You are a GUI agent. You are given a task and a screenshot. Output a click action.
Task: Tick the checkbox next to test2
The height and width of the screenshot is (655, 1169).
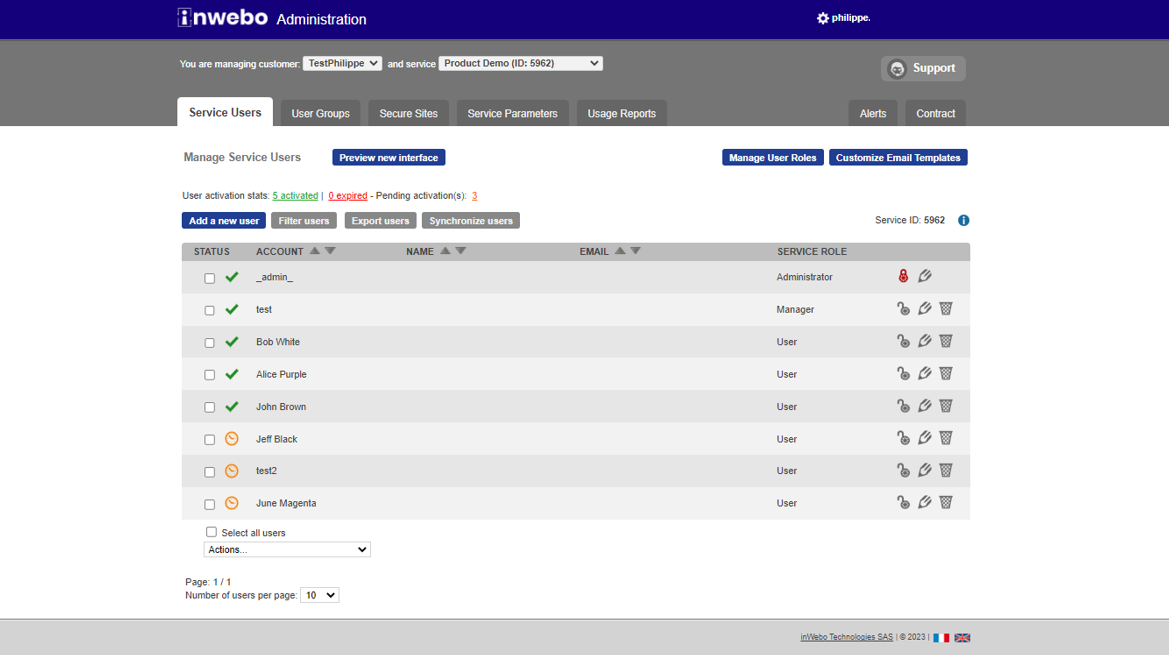coord(209,470)
